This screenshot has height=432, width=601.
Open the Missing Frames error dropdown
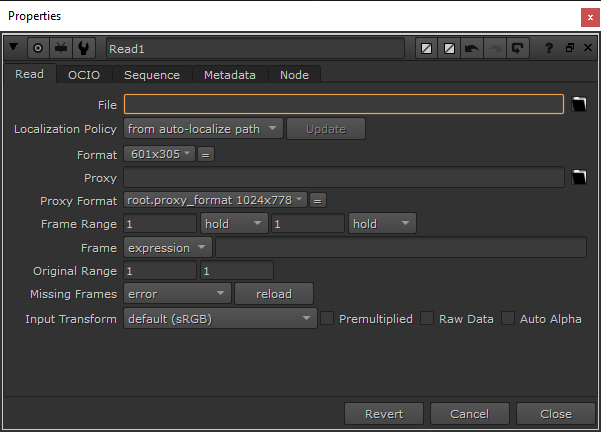click(x=177, y=294)
